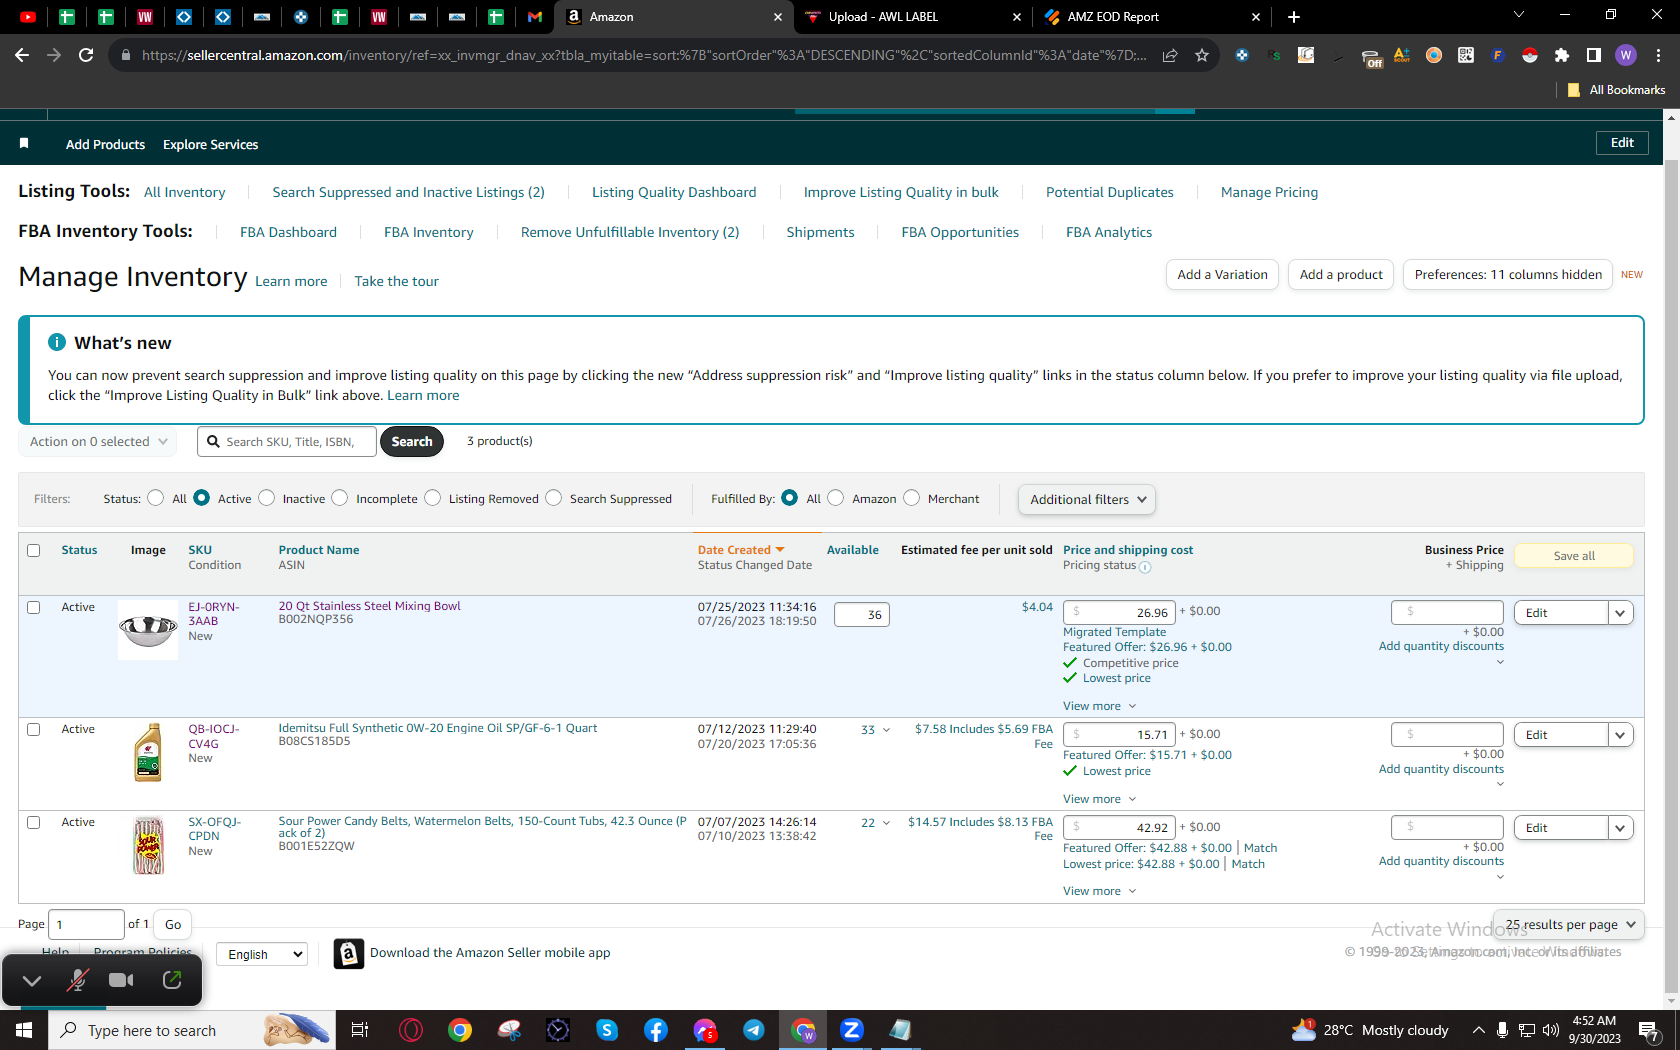Click the Sour Power Candy product thumbnail
The width and height of the screenshot is (1680, 1050).
(148, 845)
